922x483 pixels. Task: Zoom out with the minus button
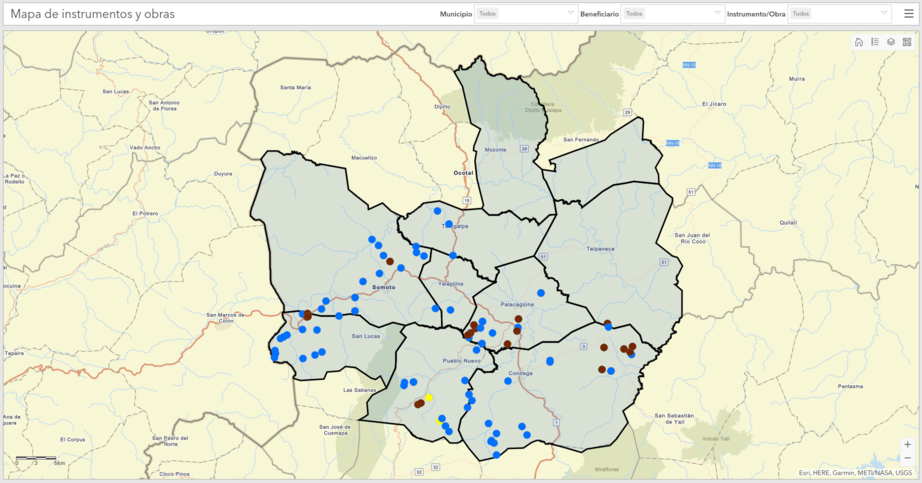click(x=907, y=459)
